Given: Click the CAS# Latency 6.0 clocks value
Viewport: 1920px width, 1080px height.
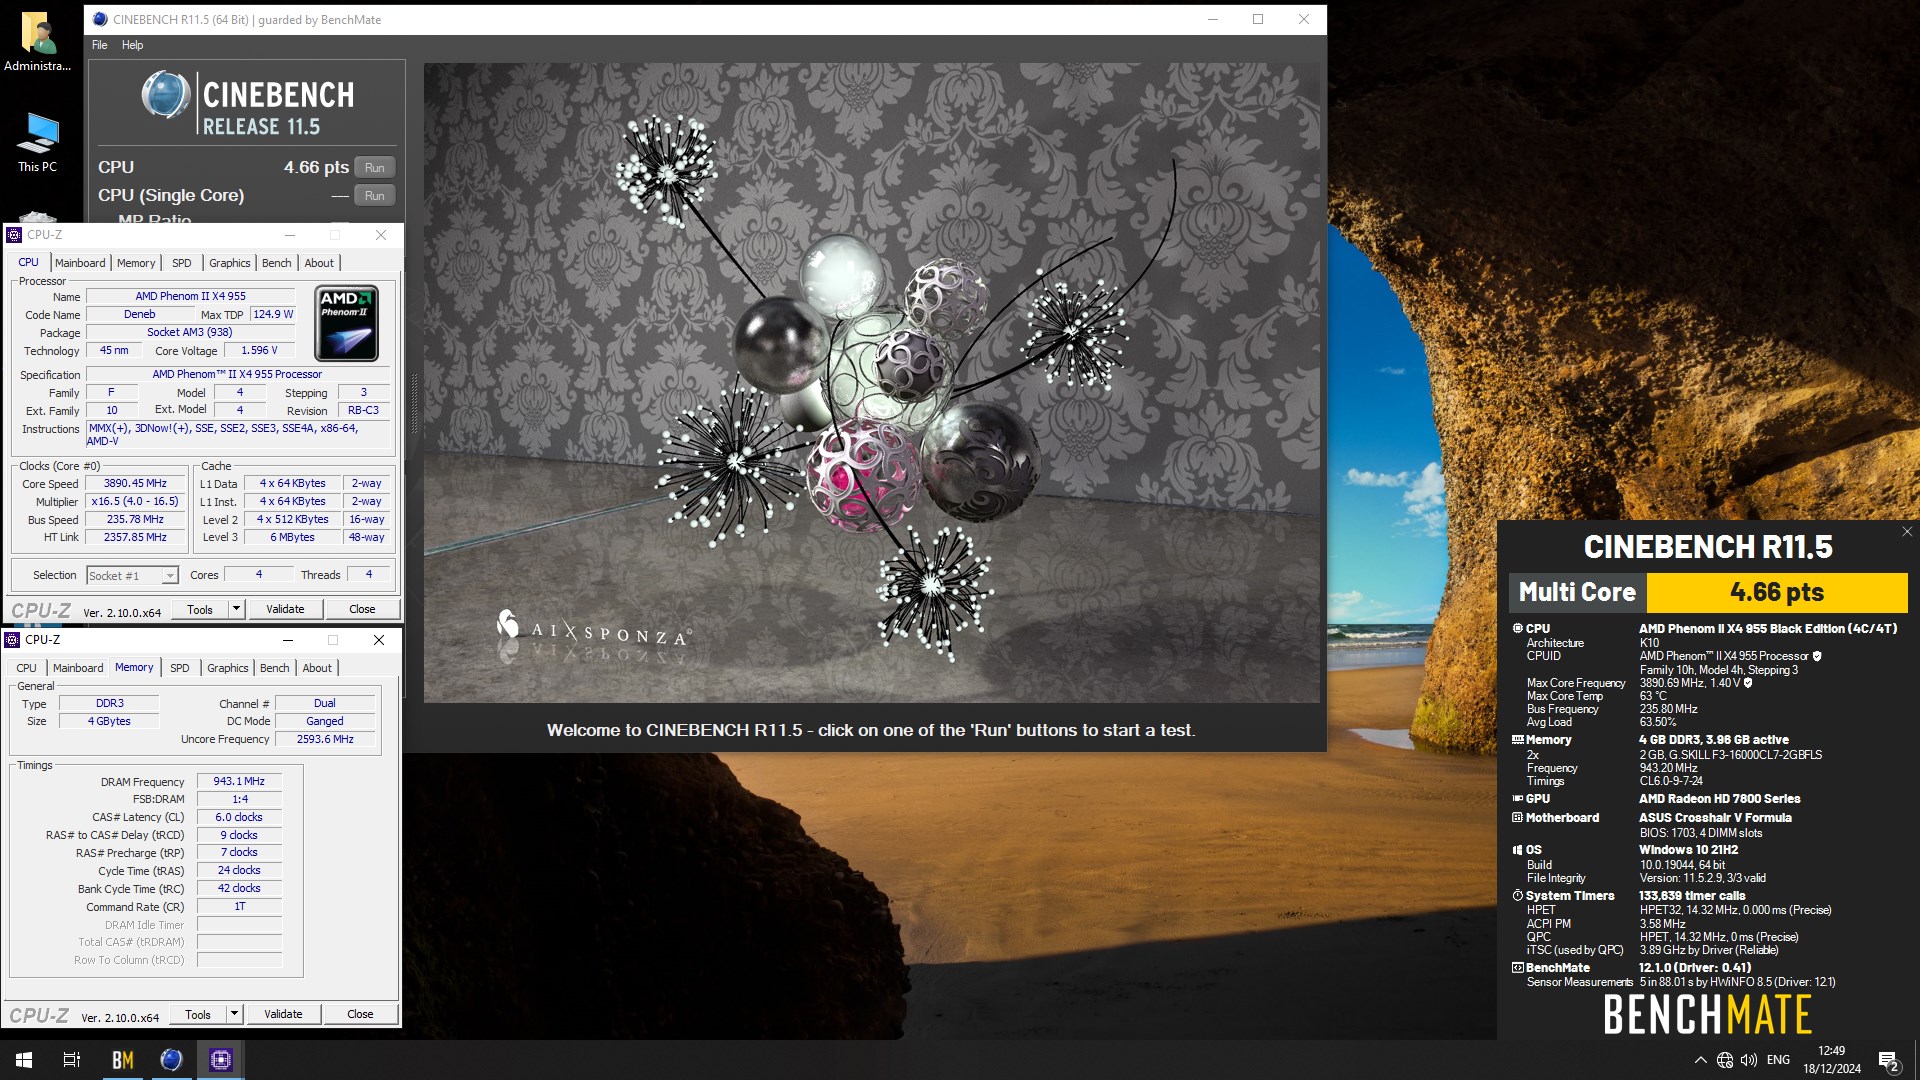Looking at the screenshot, I should 239,817.
